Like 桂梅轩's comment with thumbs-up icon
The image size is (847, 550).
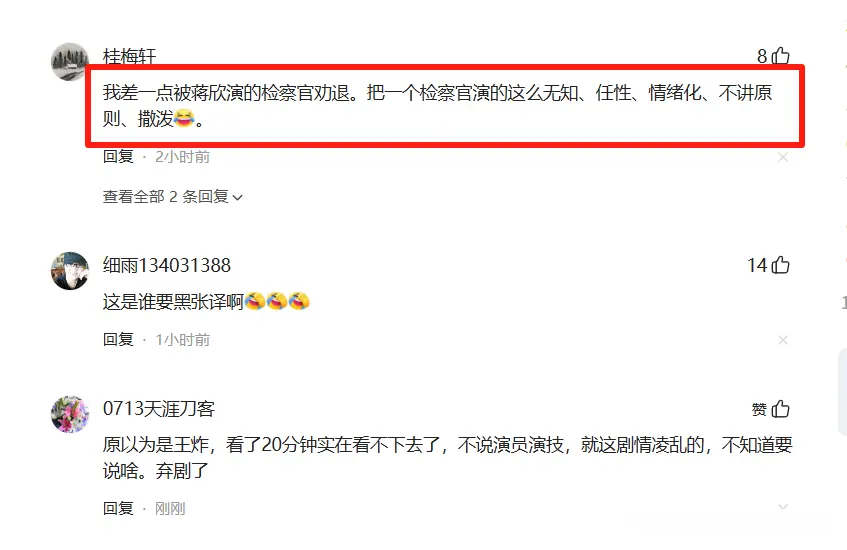pos(781,56)
